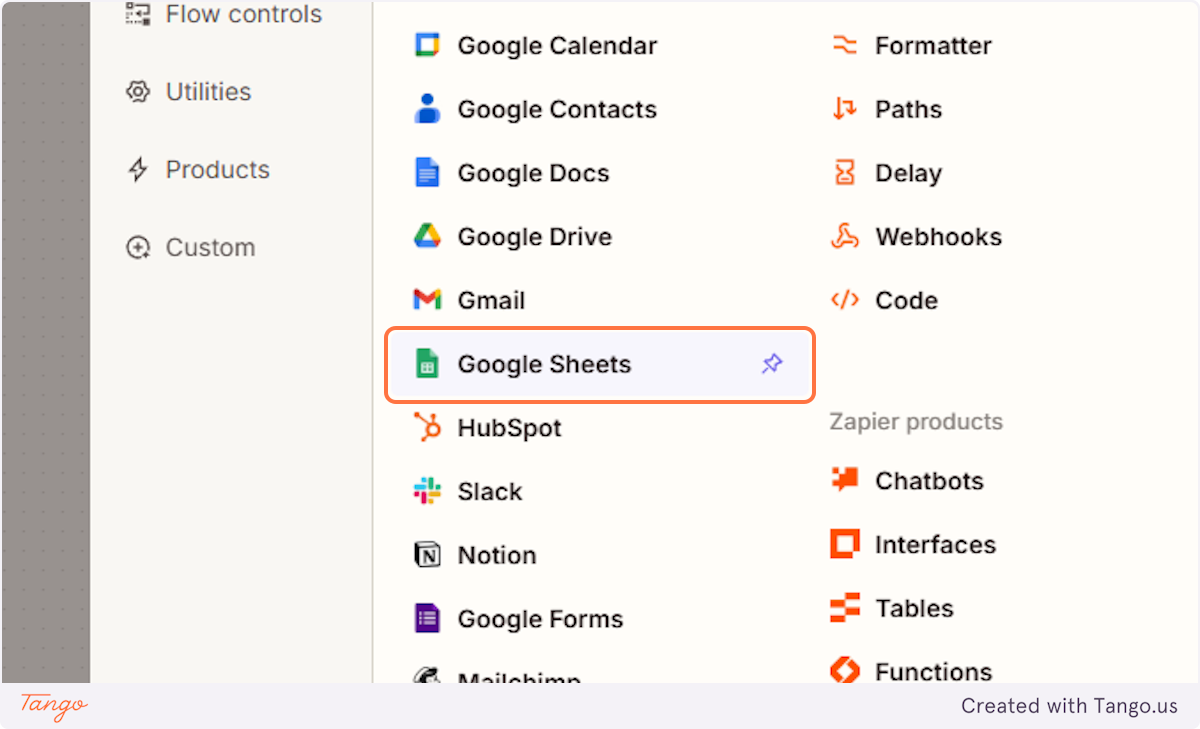Click the Formatter icon
The height and width of the screenshot is (729, 1200).
[x=845, y=46]
